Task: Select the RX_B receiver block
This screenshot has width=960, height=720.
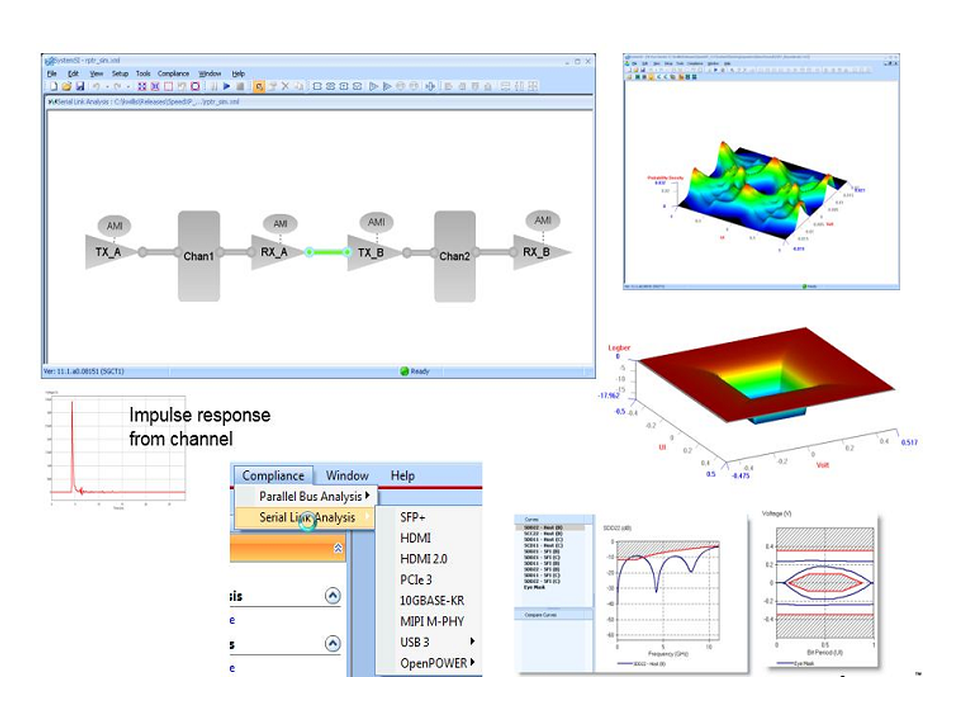Action: [x=537, y=252]
